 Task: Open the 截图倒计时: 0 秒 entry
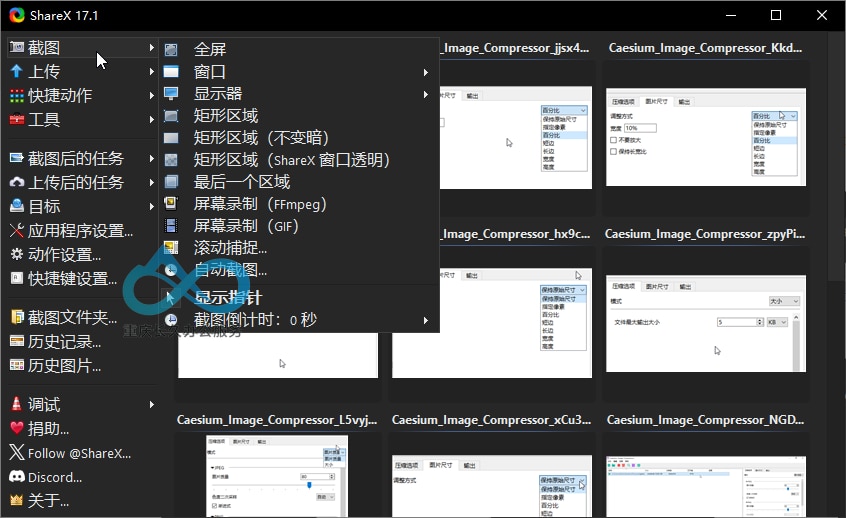pos(299,320)
